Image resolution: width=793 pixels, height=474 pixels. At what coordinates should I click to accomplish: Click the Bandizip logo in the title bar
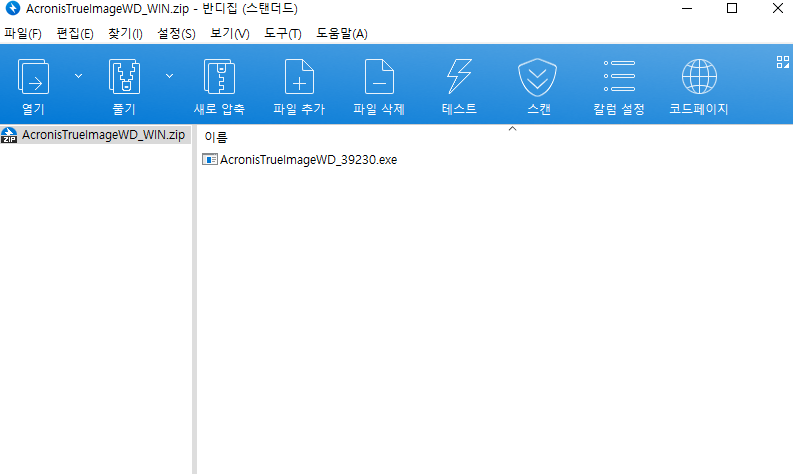tap(13, 8)
